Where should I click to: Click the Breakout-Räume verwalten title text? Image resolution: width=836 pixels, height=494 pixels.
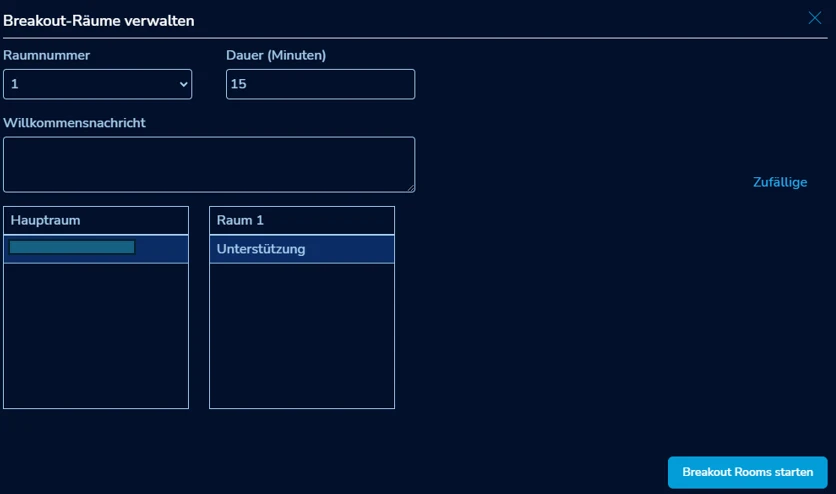click(99, 20)
